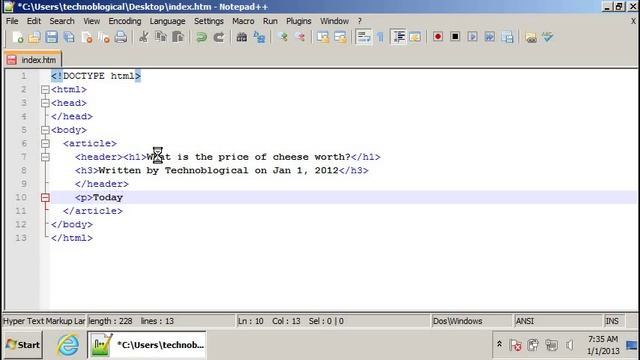Toggle Show Indent Guide icon
640x360 pixels.
398,37
